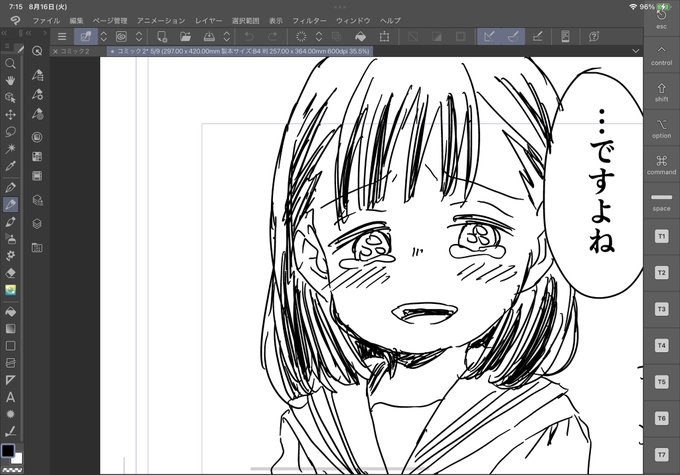Image resolution: width=680 pixels, height=475 pixels.
Task: Click the Fill icon in command bar
Action: coord(360,36)
